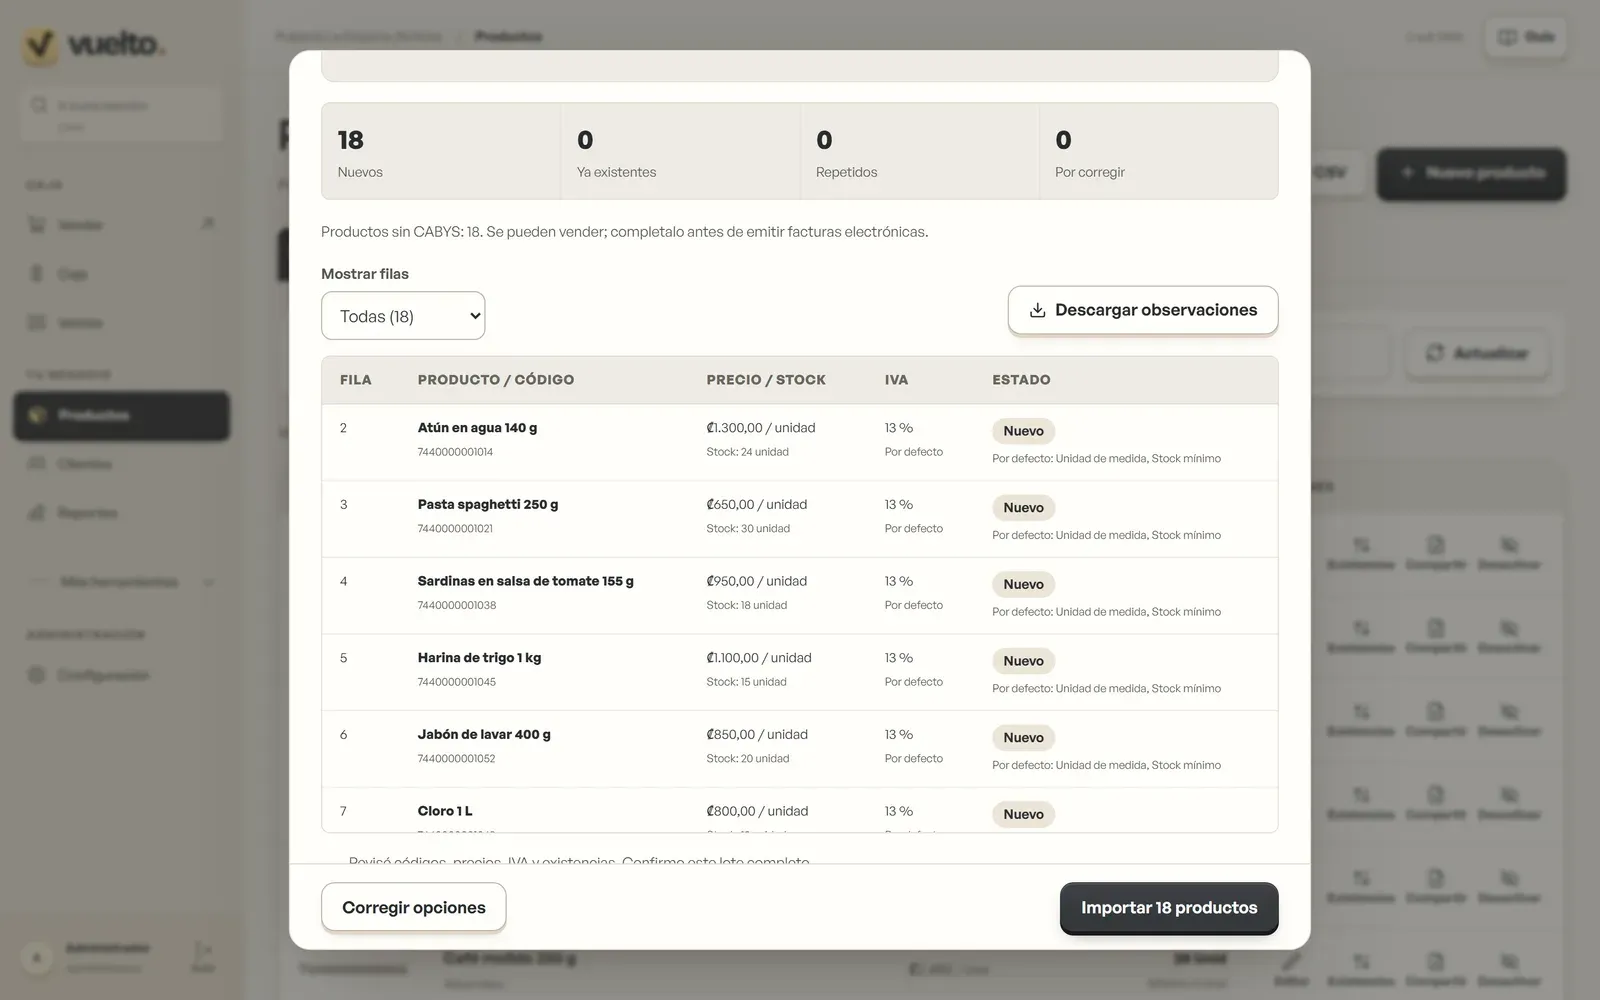Click product name Harina de trigo 1 kg
The image size is (1600, 1000).
pyautogui.click(x=479, y=658)
